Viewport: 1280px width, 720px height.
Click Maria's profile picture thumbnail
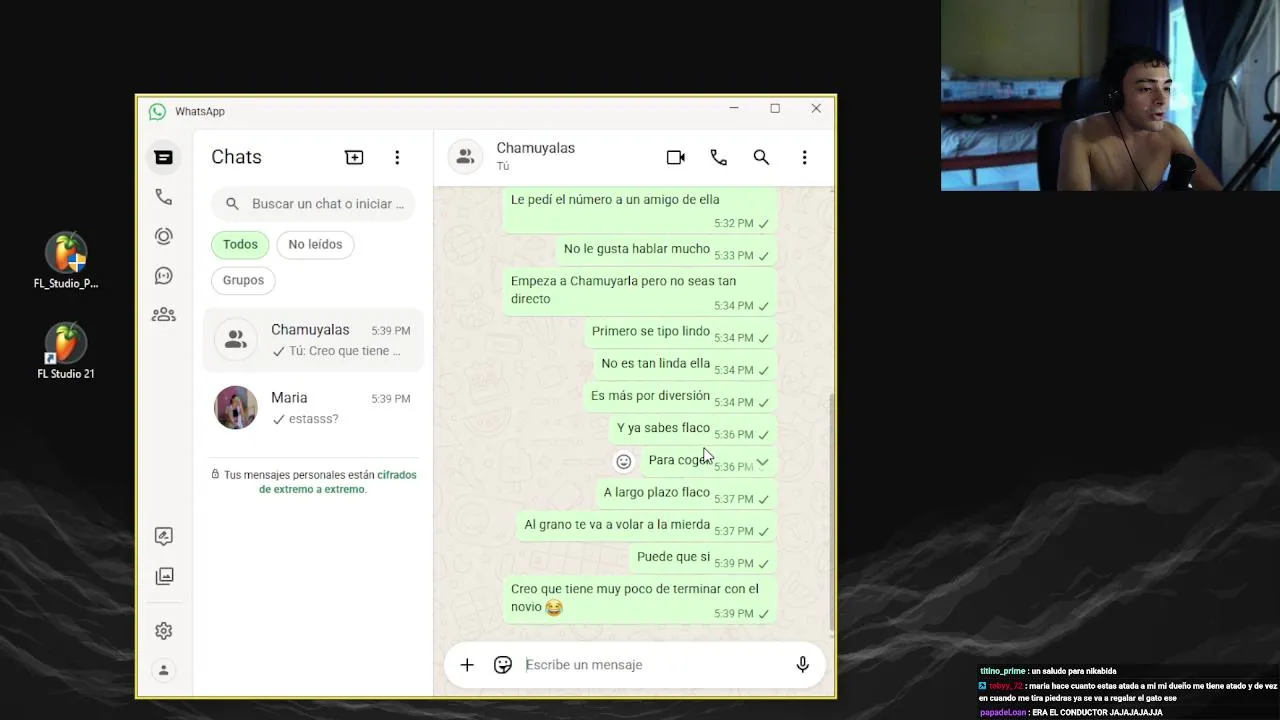[236, 408]
